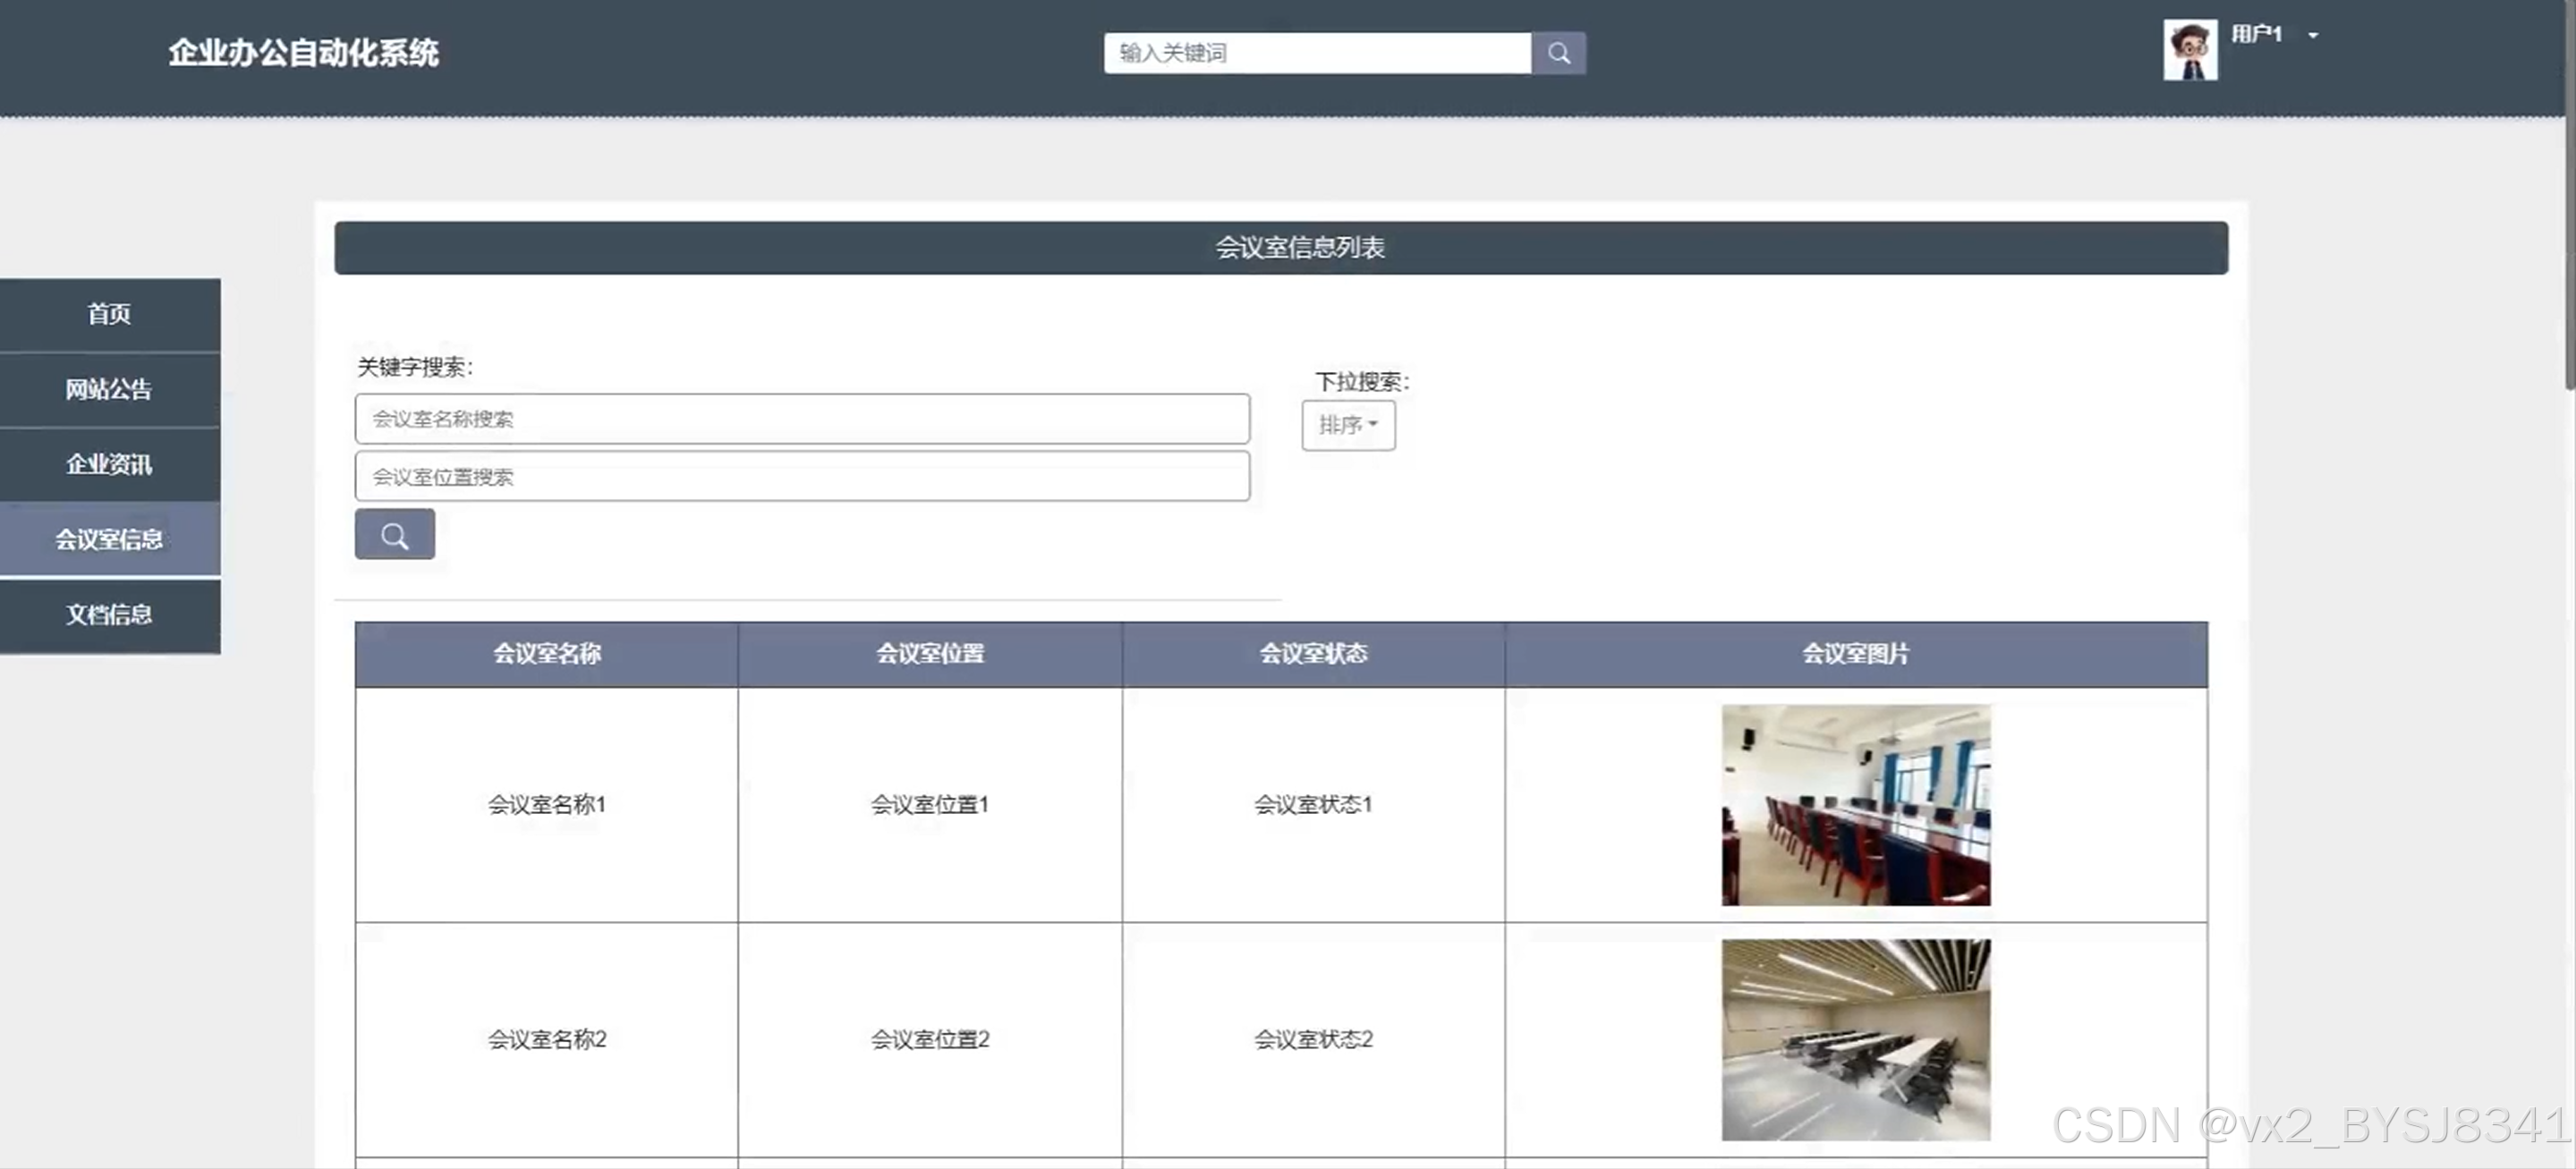Open the first meeting room photo thumbnail
The image size is (2576, 1169).
[x=1855, y=805]
